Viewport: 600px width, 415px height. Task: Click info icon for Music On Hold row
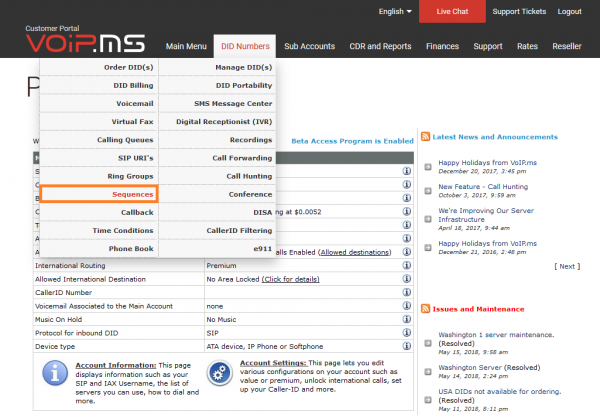[x=406, y=319]
